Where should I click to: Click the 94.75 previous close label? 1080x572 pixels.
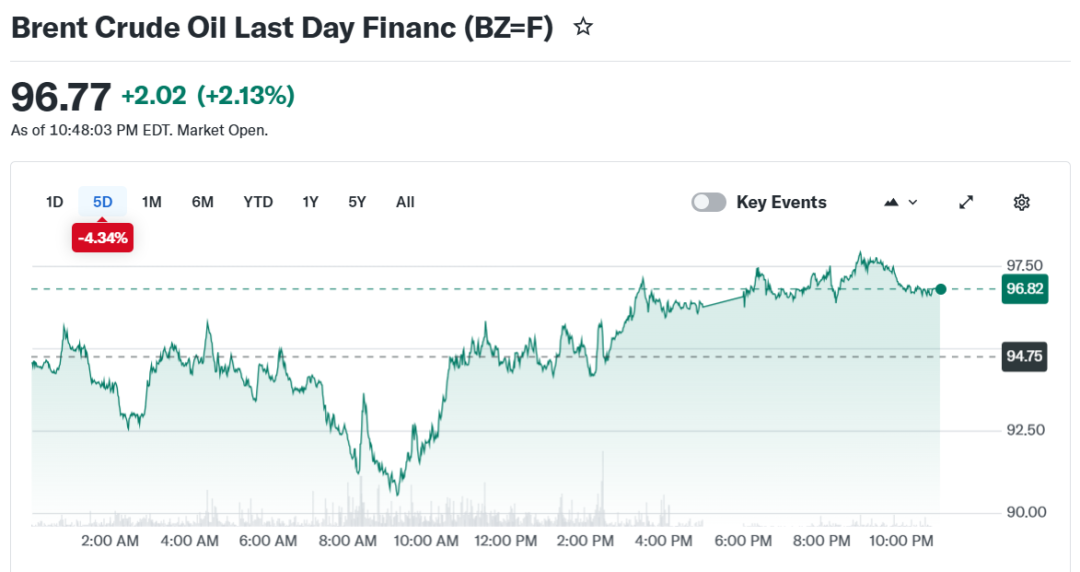pos(1025,357)
